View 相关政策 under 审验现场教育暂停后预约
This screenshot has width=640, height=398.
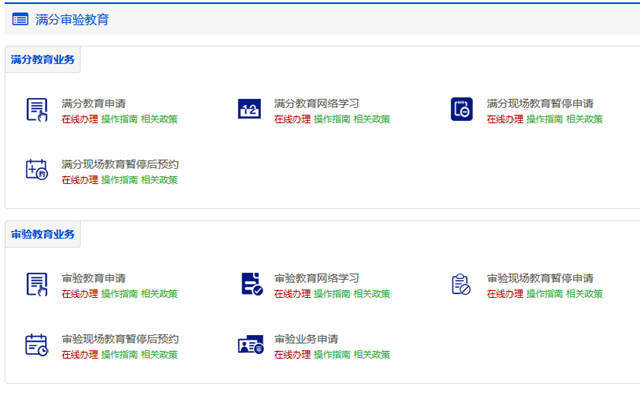tap(159, 355)
